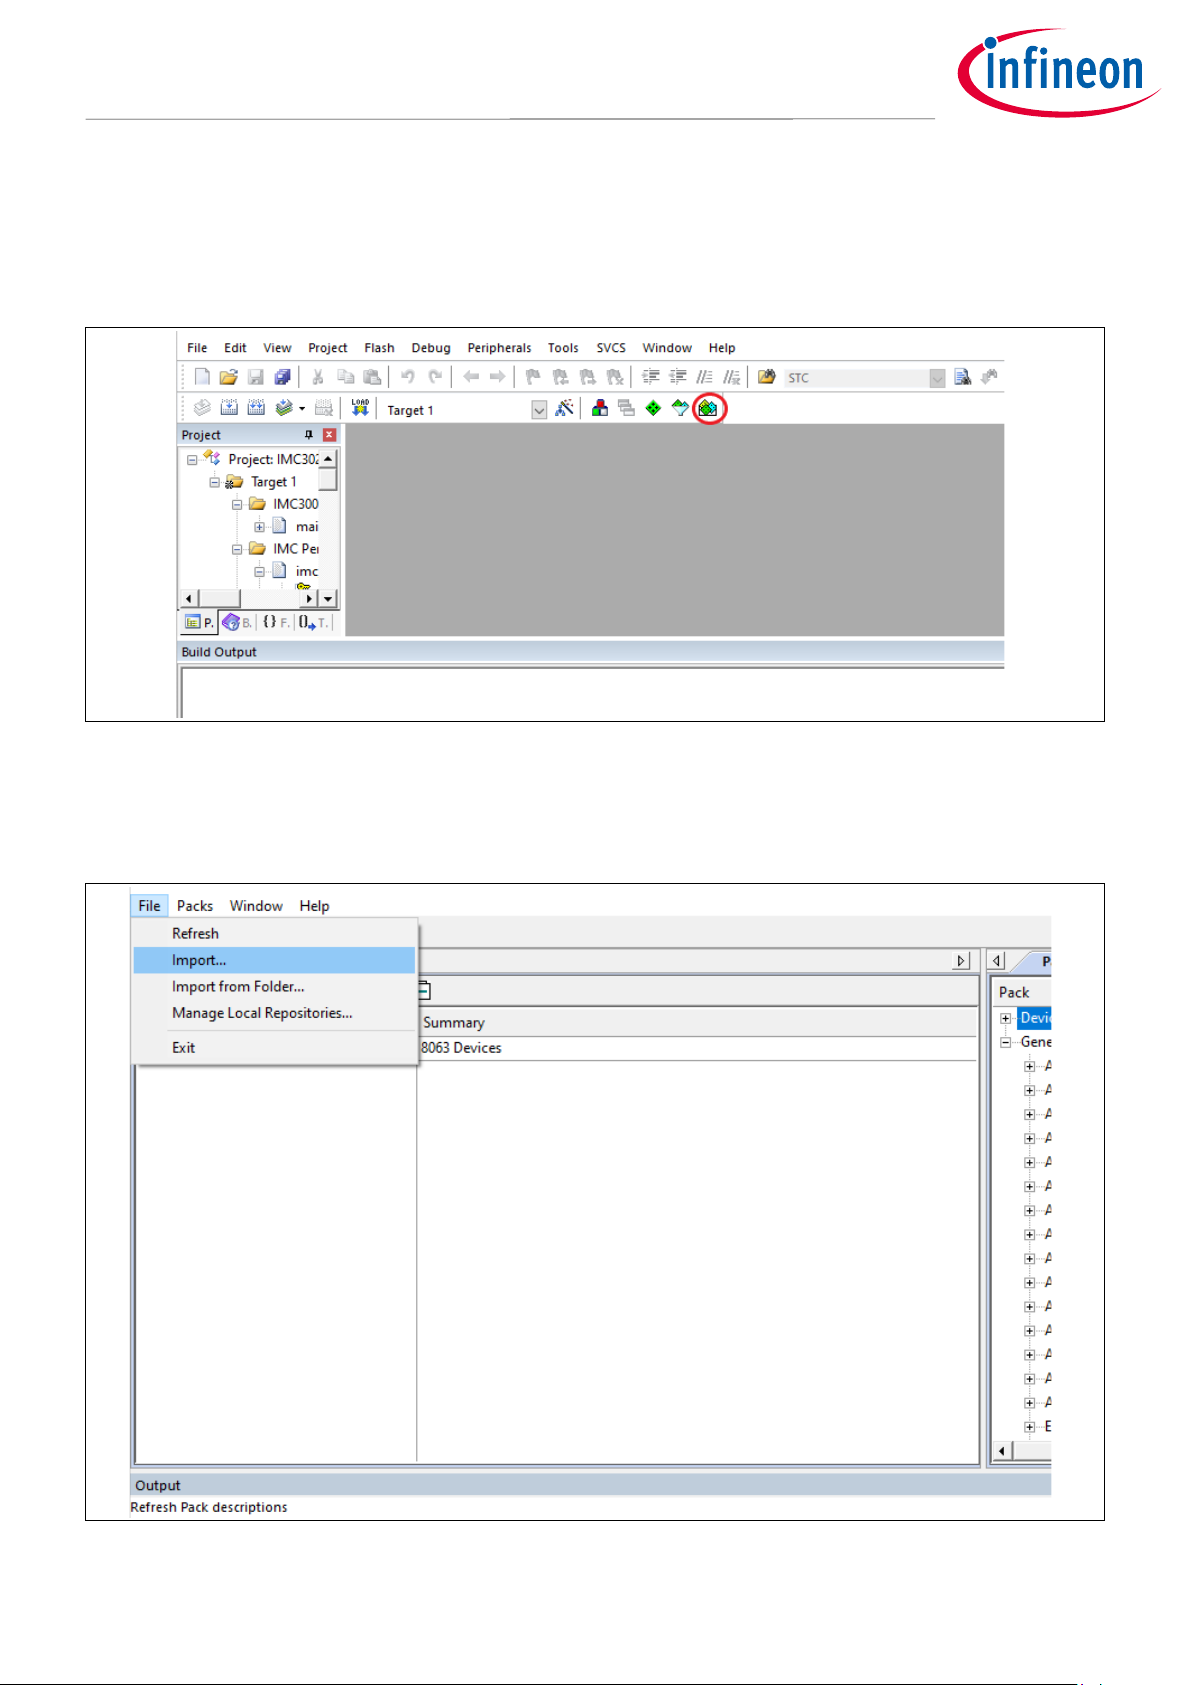Open the Flash menu
Screen dimensions: 1192x1685
[379, 348]
